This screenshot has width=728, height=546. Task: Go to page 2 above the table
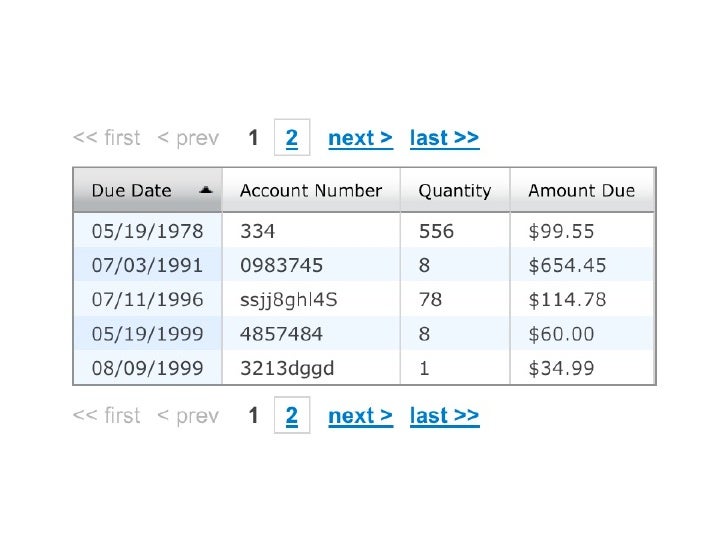pos(292,138)
